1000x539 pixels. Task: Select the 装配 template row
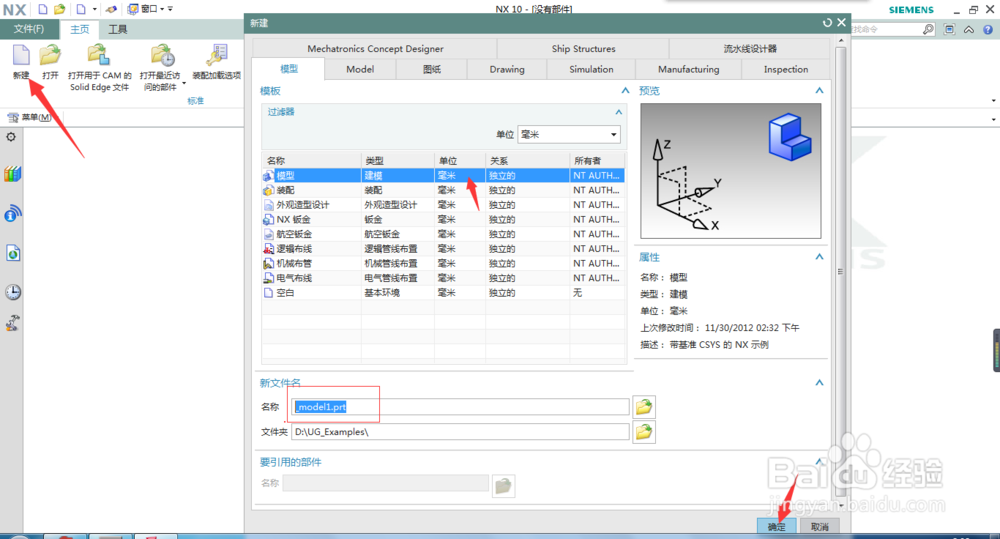(443, 190)
